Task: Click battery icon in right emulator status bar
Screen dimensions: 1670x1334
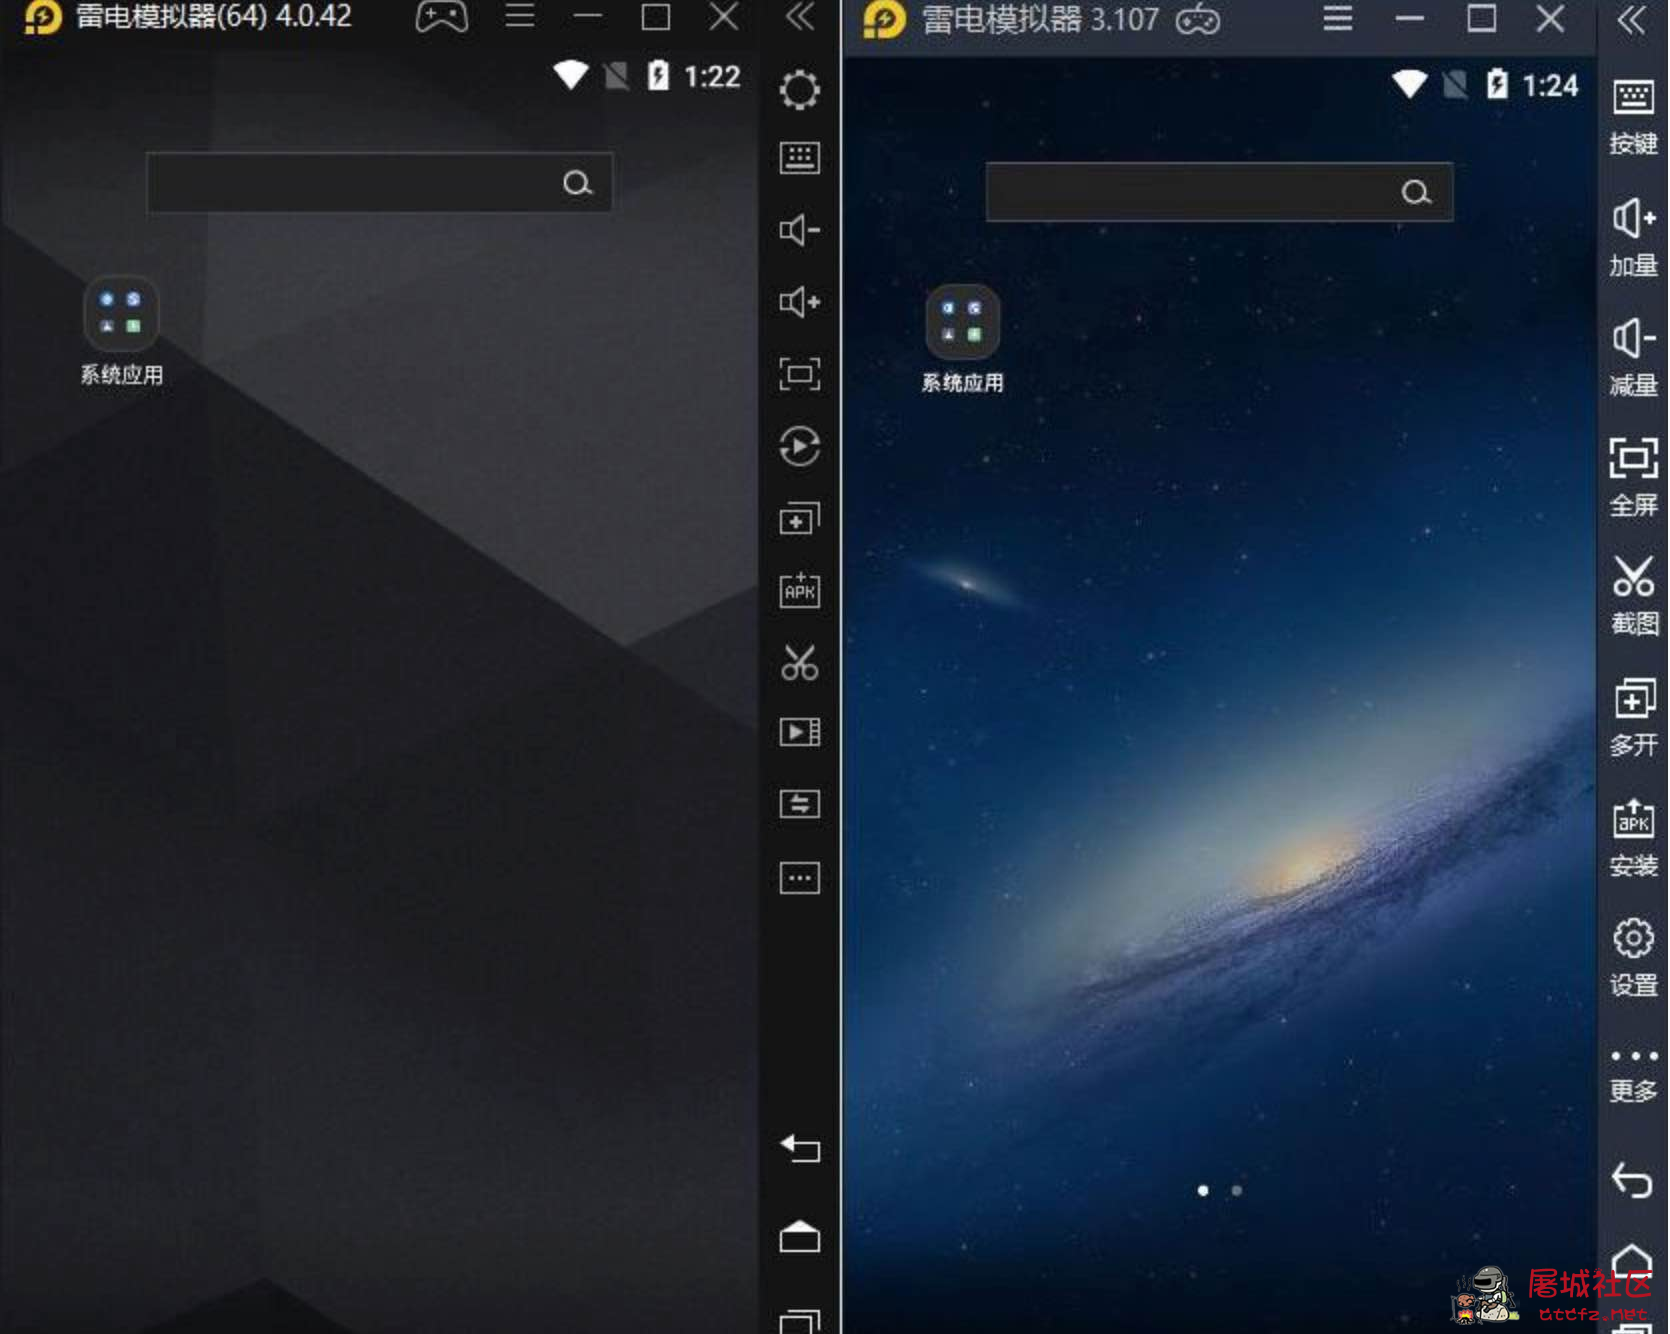Action: pos(1497,84)
